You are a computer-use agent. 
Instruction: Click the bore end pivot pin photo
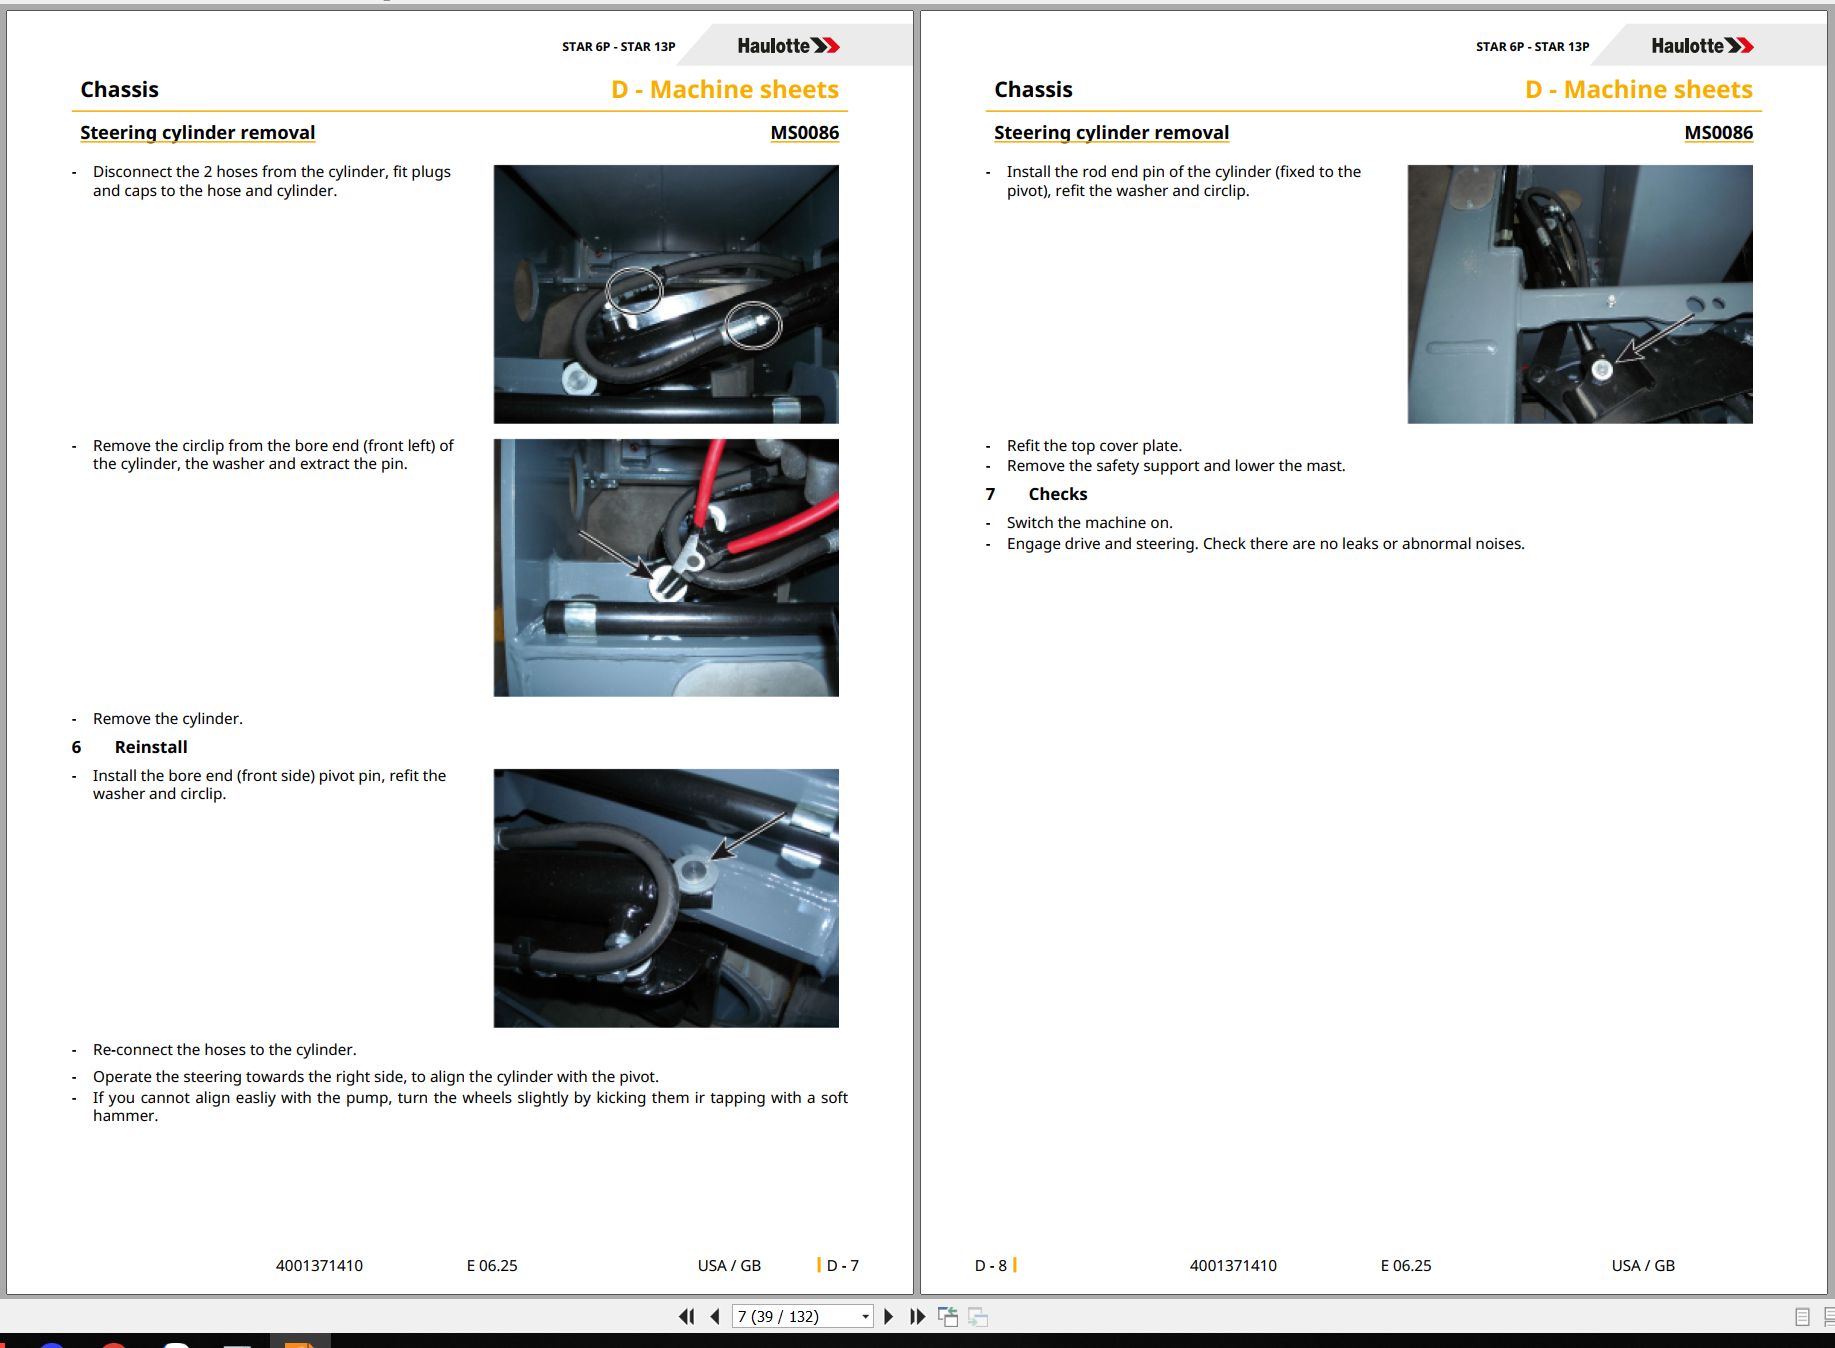point(666,898)
